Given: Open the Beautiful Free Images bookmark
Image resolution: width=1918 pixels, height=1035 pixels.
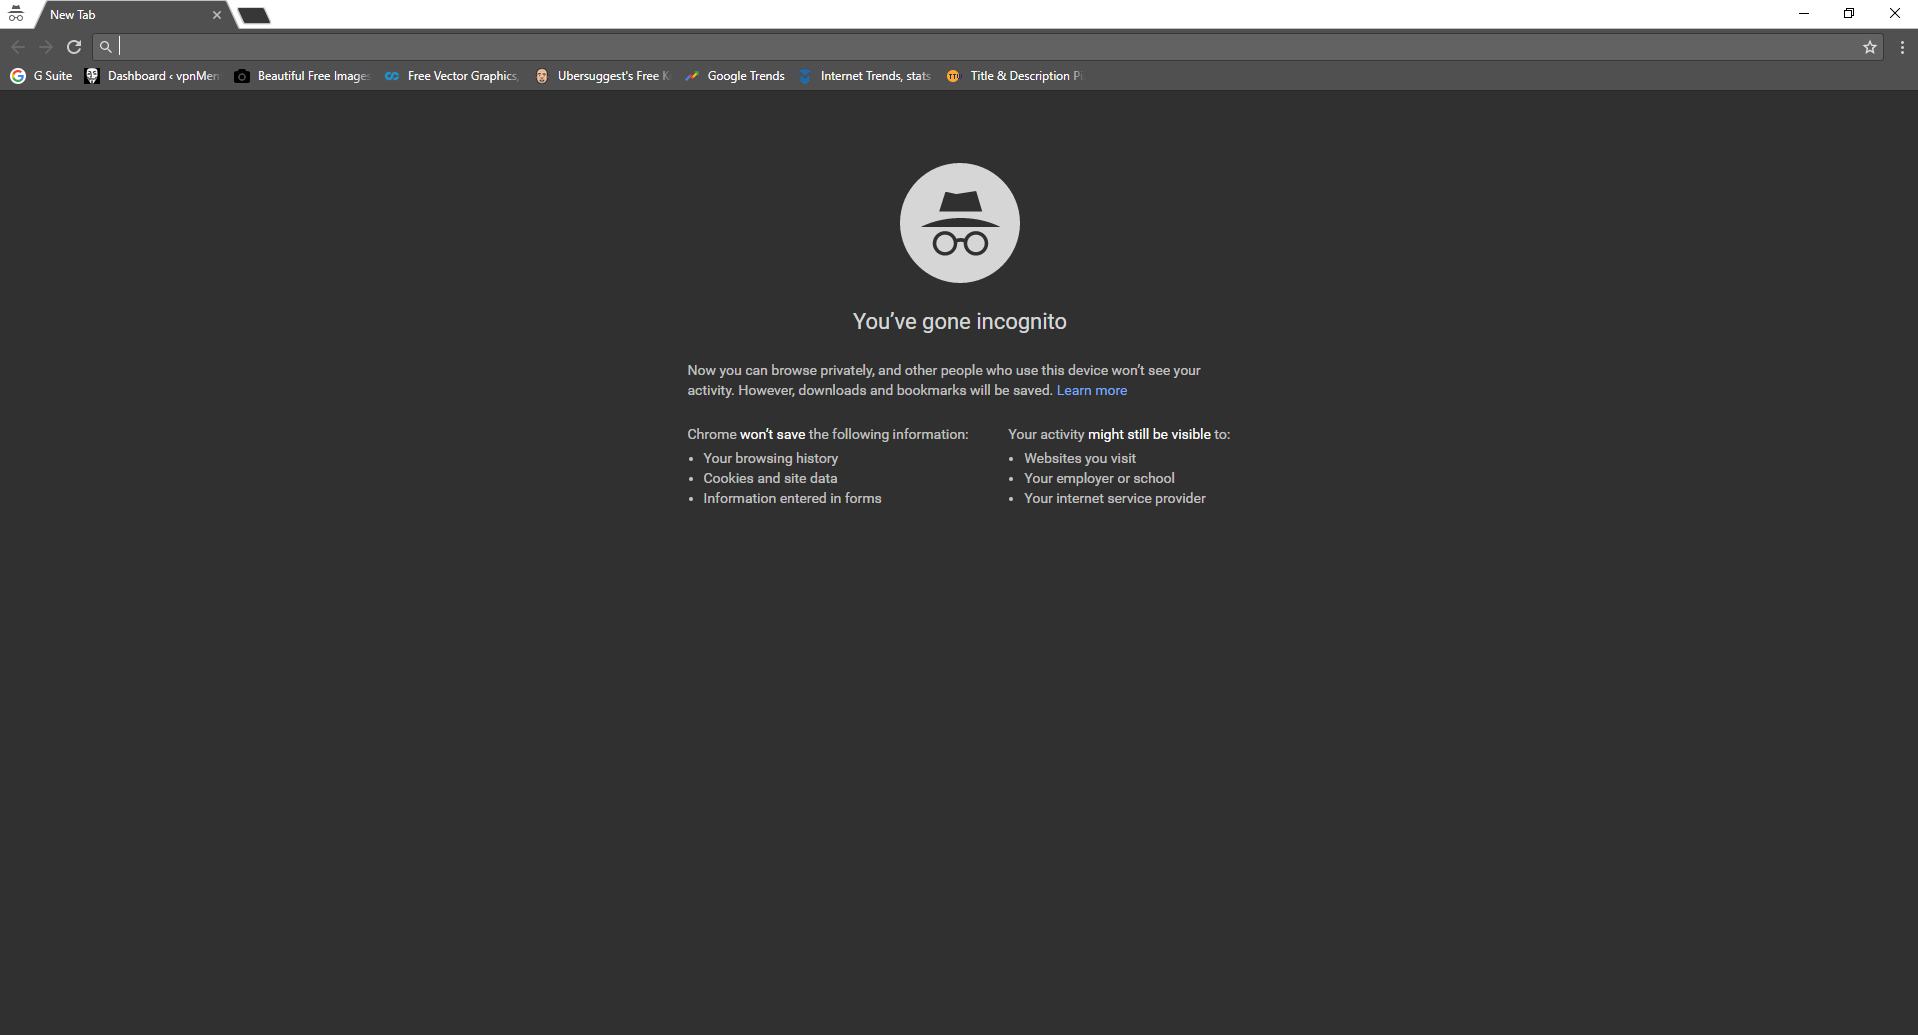Looking at the screenshot, I should click(x=303, y=76).
